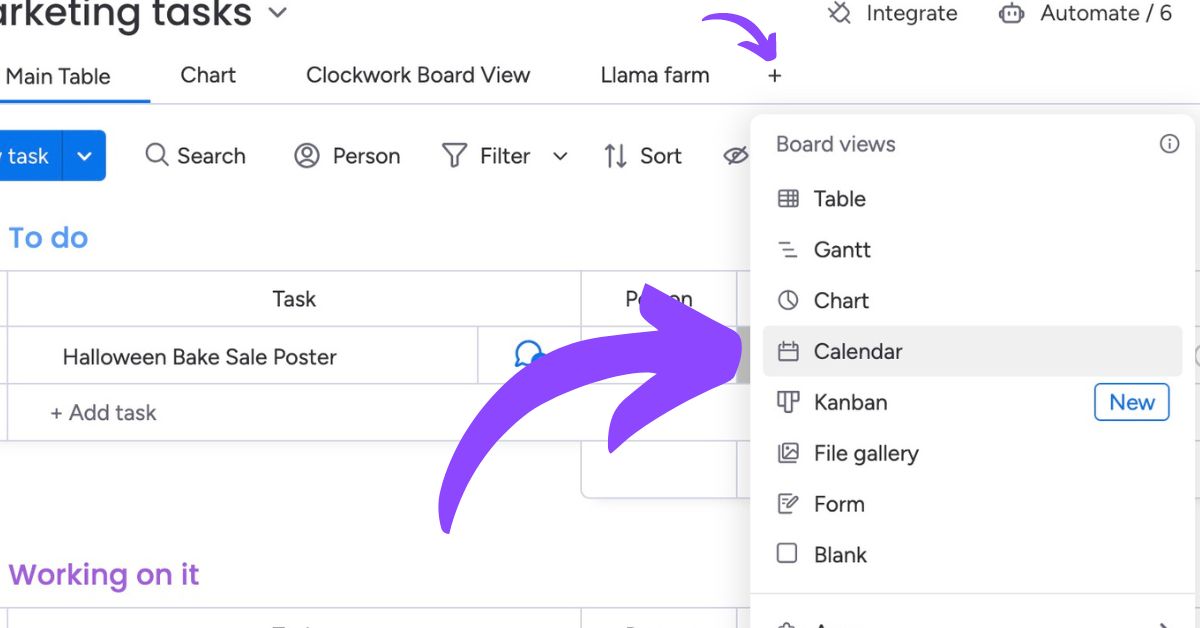
Task: Select the Gantt view icon
Action: (x=789, y=249)
